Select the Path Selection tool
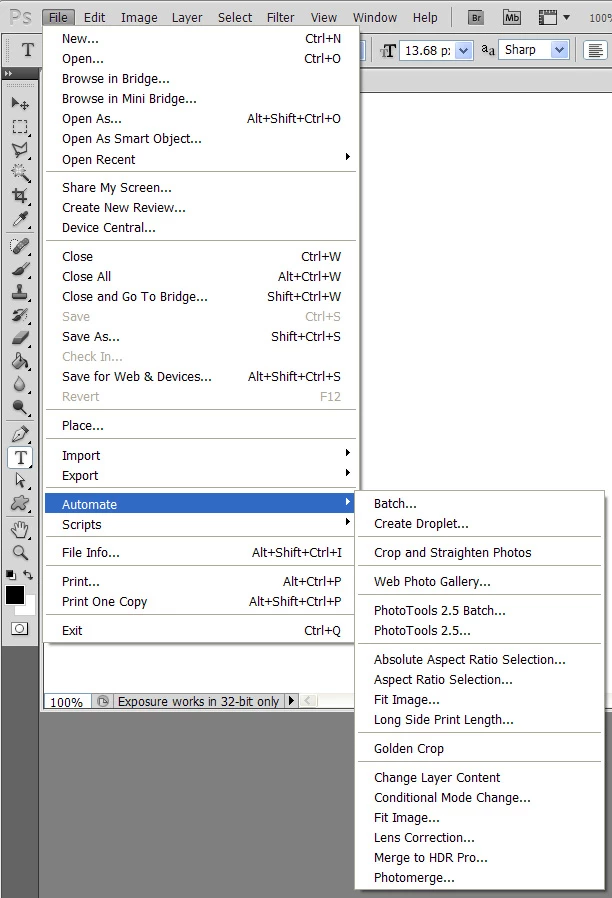Image resolution: width=612 pixels, height=898 pixels. click(20, 480)
